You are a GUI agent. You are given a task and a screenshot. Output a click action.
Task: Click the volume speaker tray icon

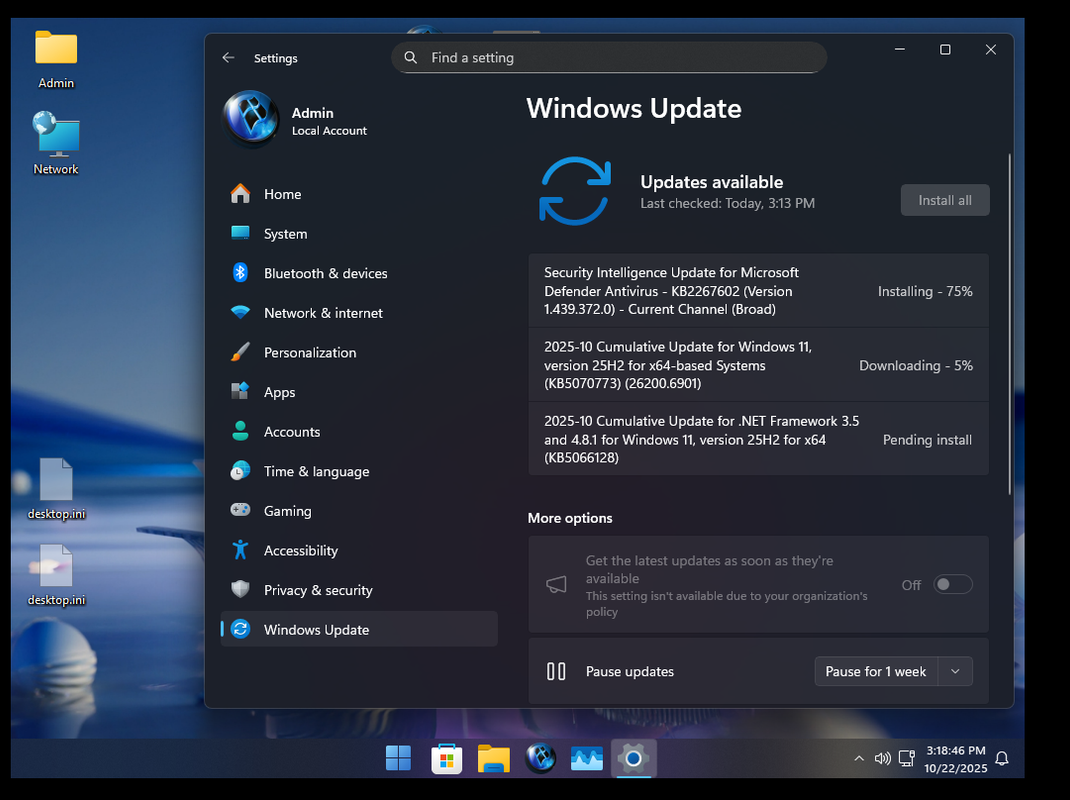pos(882,759)
